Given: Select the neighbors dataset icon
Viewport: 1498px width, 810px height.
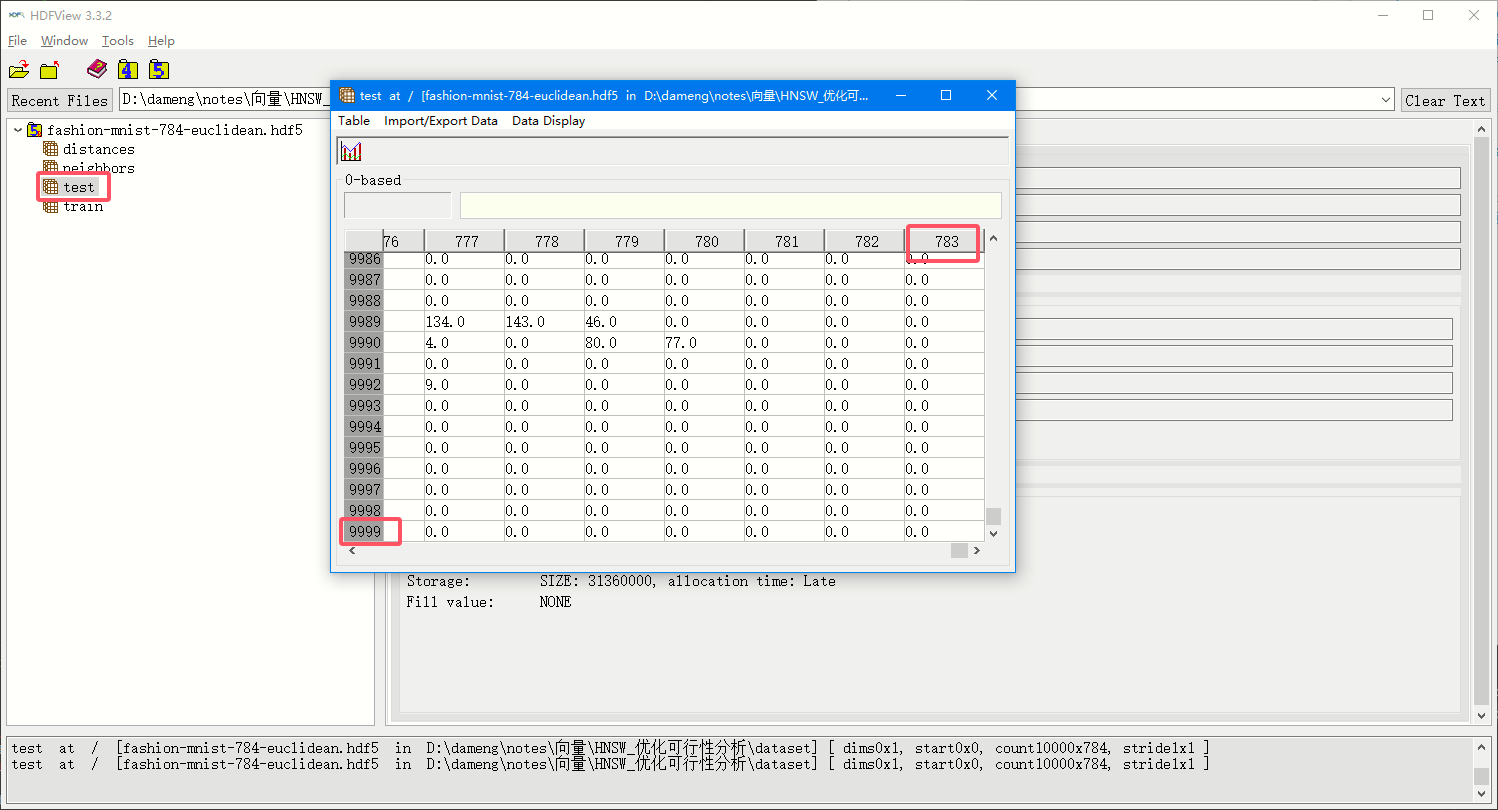Looking at the screenshot, I should pos(51,168).
